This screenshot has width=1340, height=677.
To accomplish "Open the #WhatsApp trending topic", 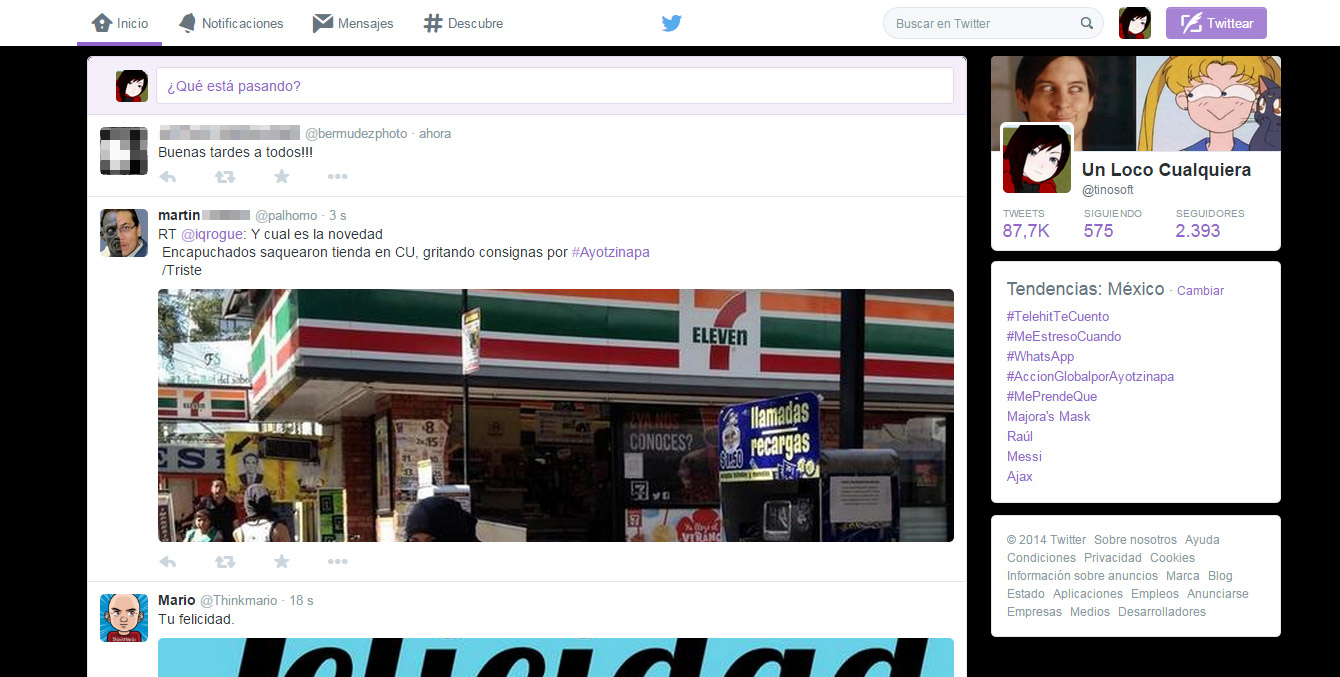I will pyautogui.click(x=1040, y=356).
